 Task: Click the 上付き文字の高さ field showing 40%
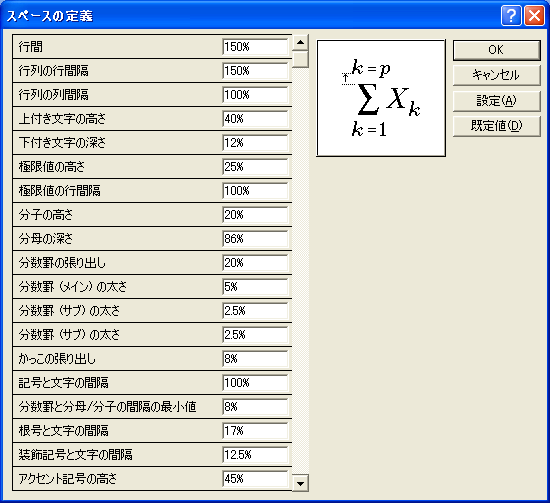point(255,119)
